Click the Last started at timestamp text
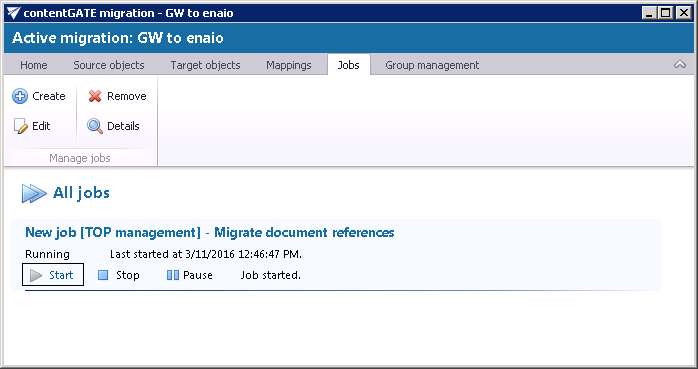 [x=206, y=255]
